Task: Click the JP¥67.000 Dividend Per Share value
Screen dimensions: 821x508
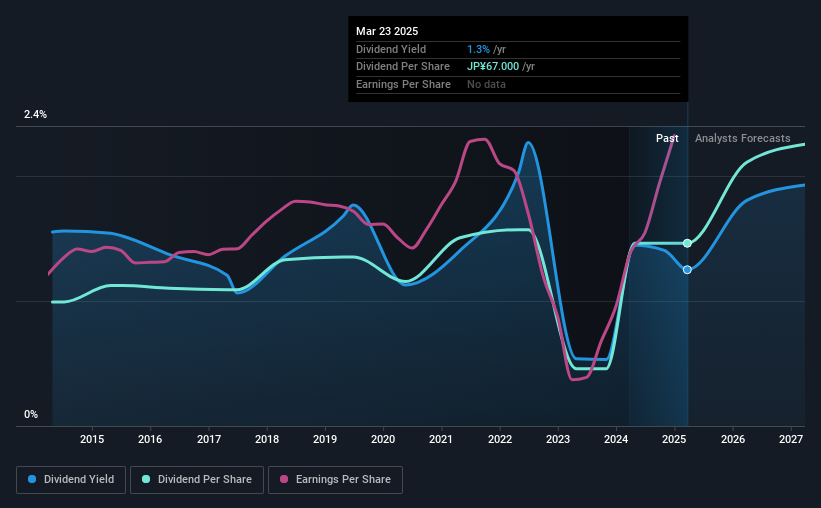Action: (x=493, y=67)
